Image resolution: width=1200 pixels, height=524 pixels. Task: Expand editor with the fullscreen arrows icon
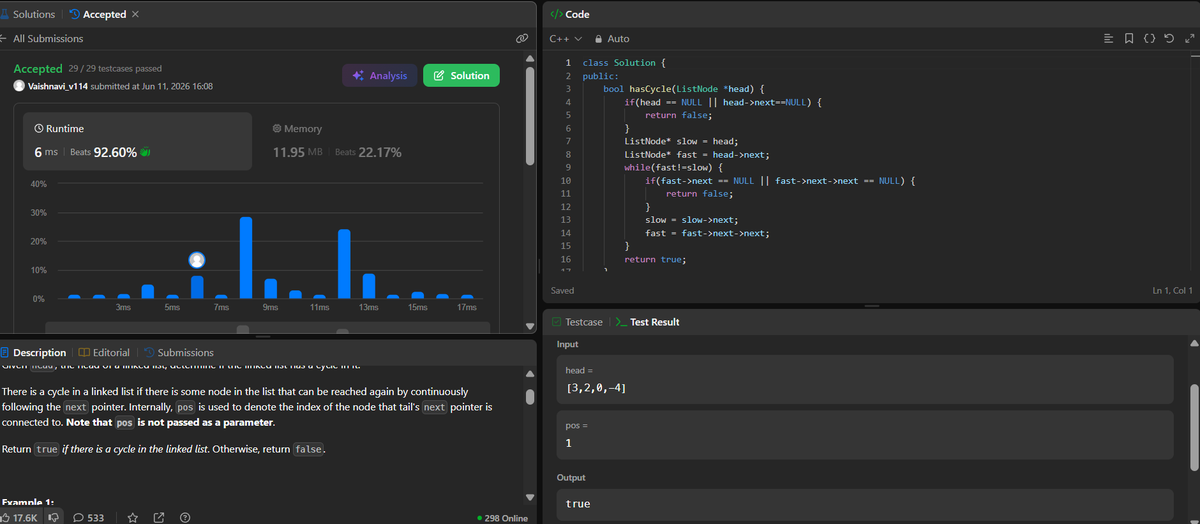click(x=1188, y=39)
